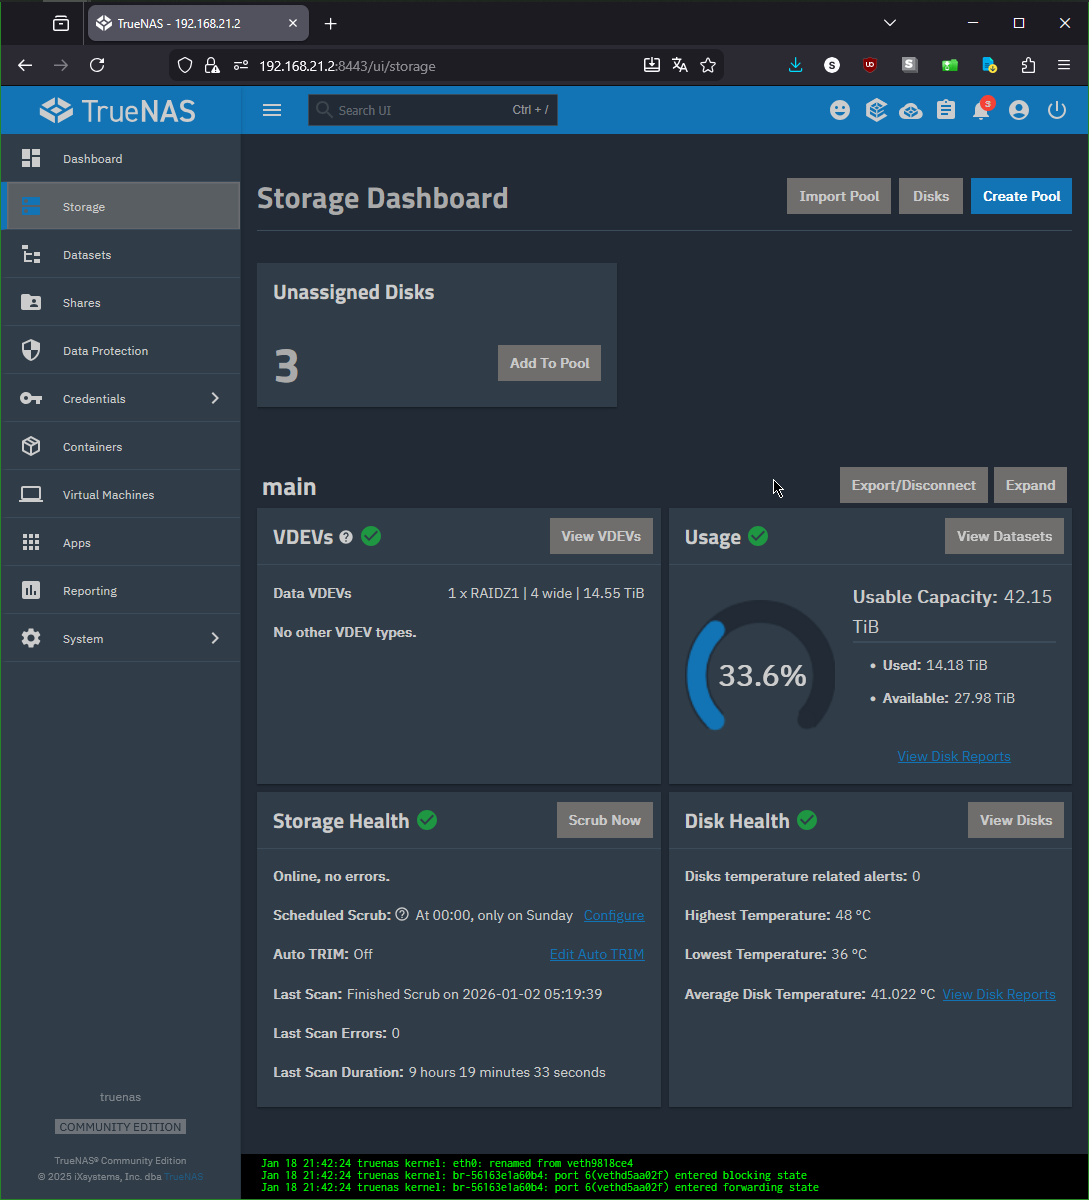Click the VDEVs help question icon
Image resolution: width=1089 pixels, height=1200 pixels.
(x=346, y=537)
